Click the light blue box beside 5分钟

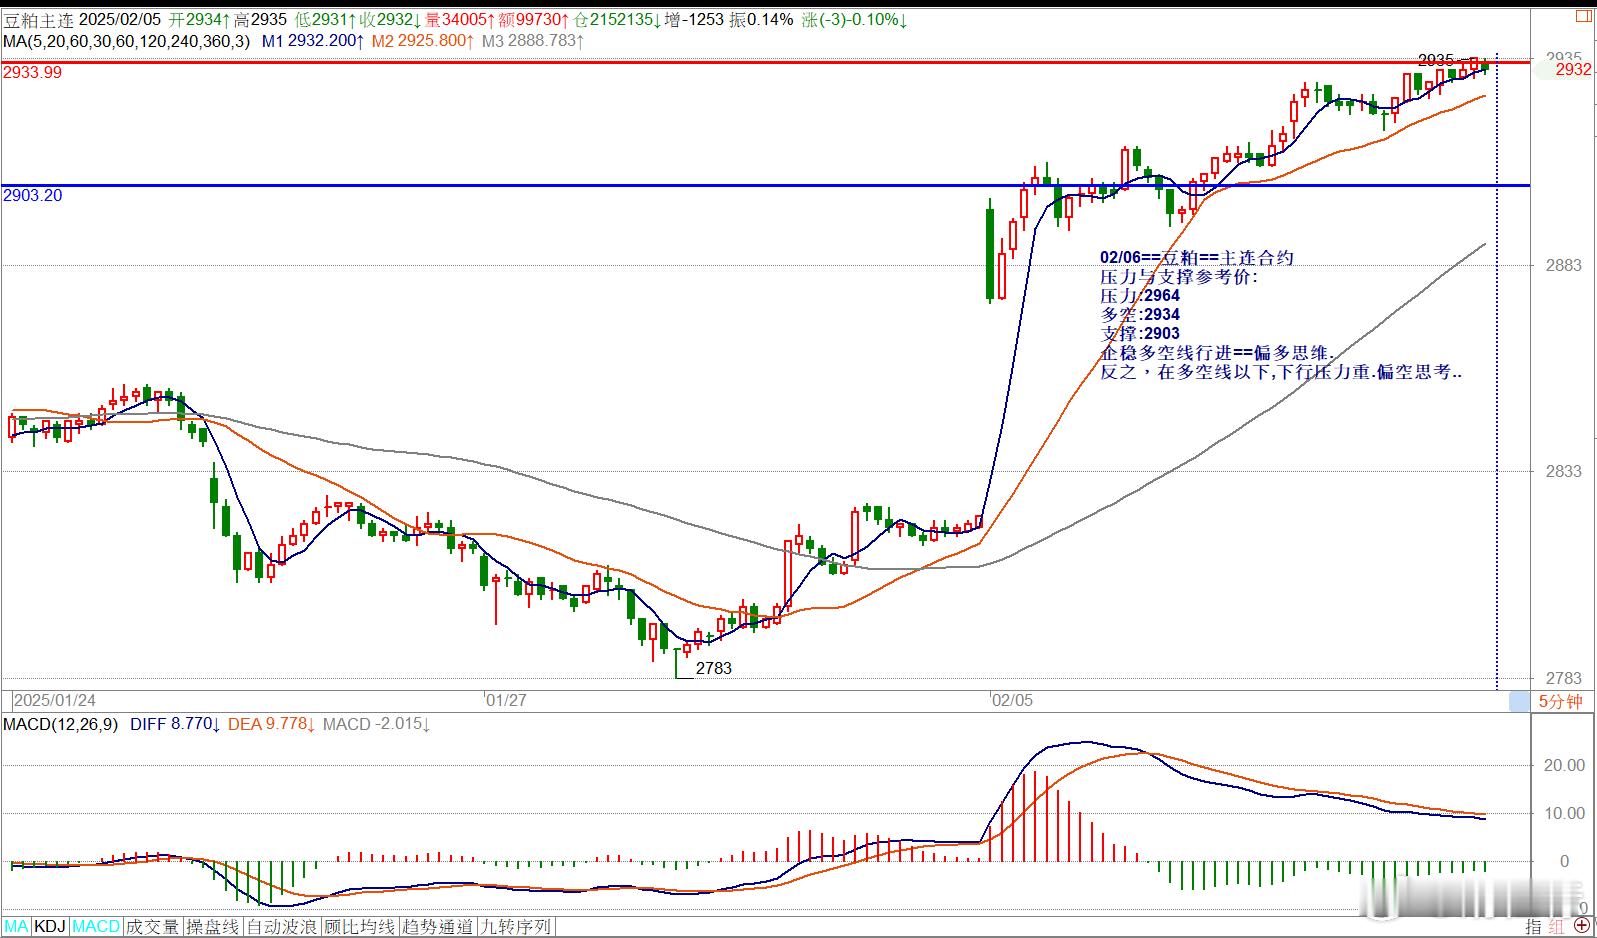[1519, 701]
